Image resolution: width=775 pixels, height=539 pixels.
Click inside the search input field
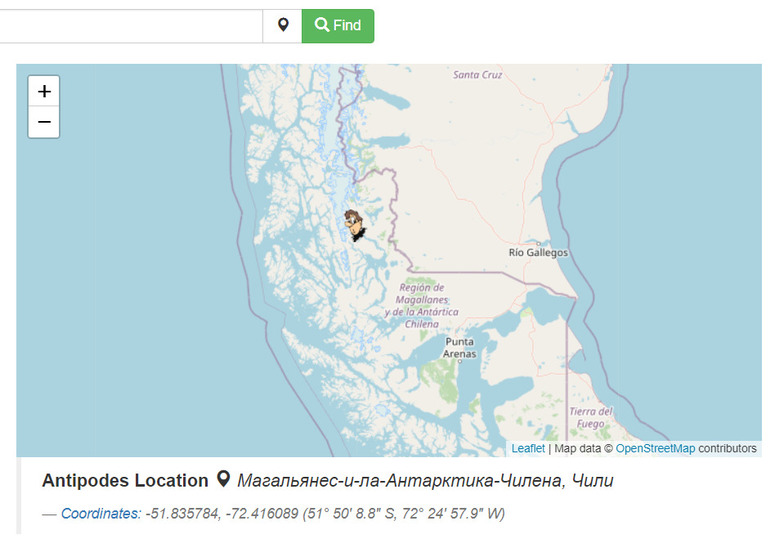[131, 26]
